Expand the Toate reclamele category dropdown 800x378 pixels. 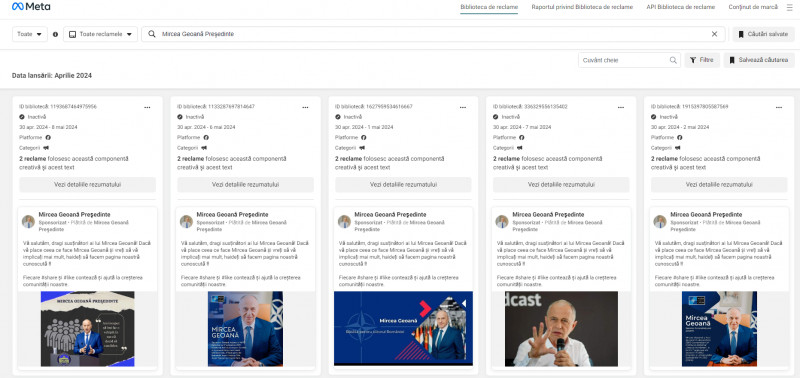click(x=101, y=34)
